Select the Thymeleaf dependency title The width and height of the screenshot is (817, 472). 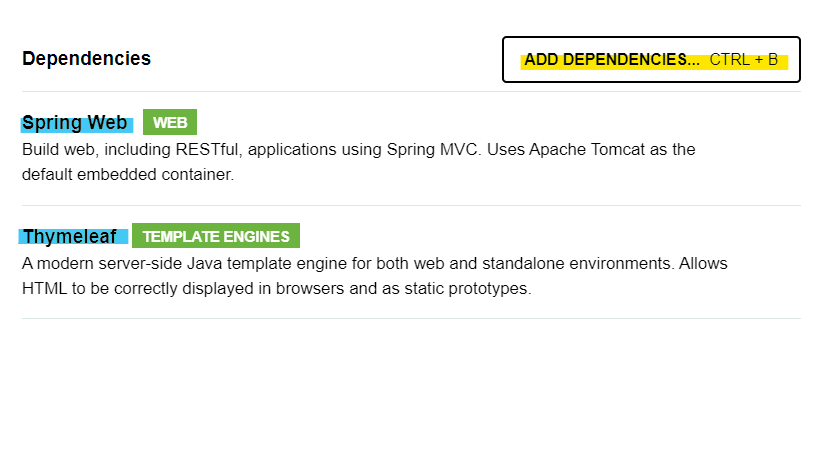point(69,237)
